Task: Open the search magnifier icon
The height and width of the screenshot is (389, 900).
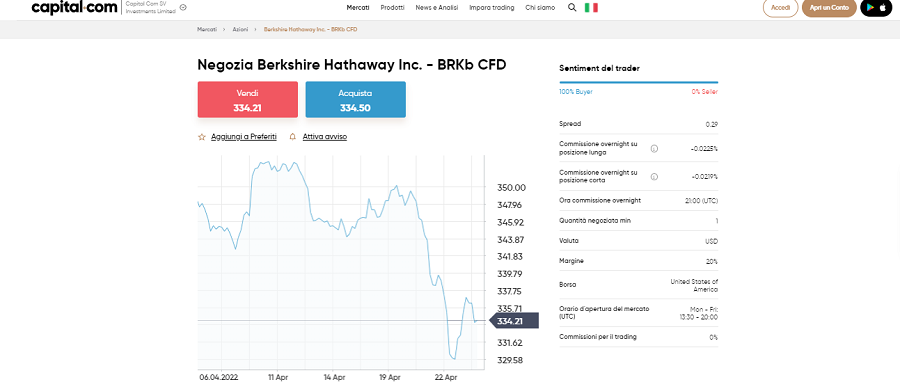Action: pyautogui.click(x=572, y=7)
